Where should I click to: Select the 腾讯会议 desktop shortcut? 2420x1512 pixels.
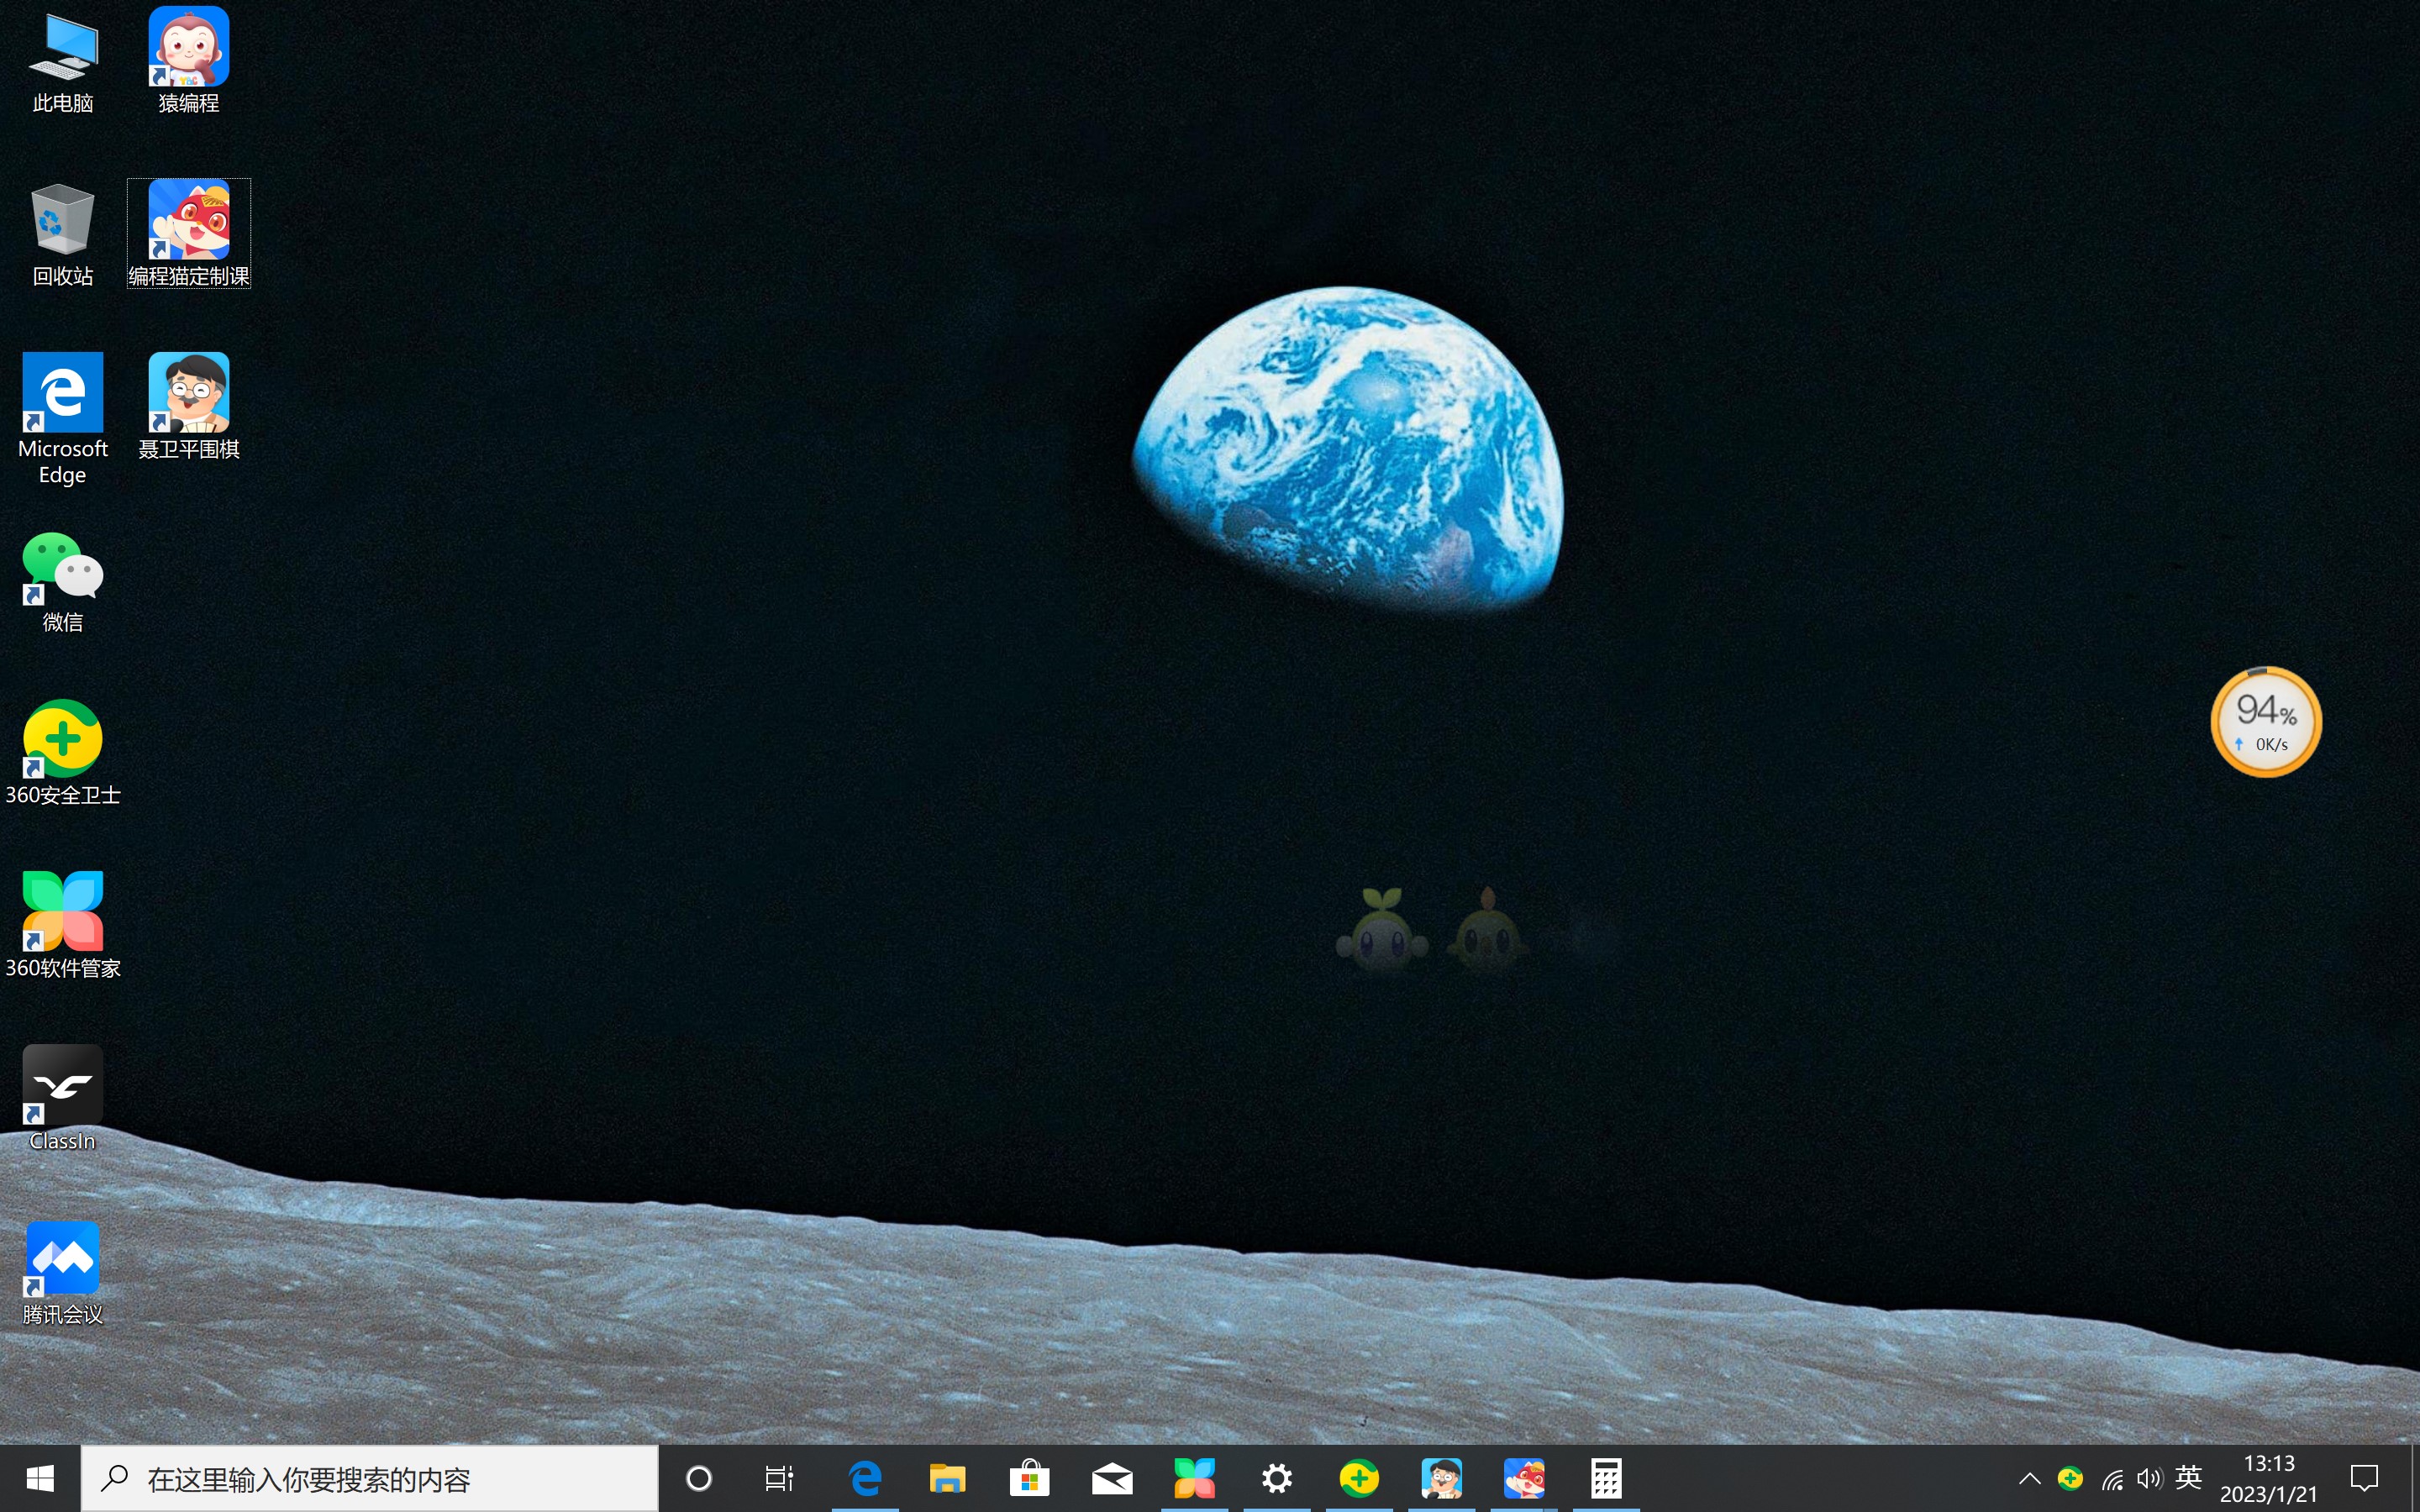point(63,1273)
